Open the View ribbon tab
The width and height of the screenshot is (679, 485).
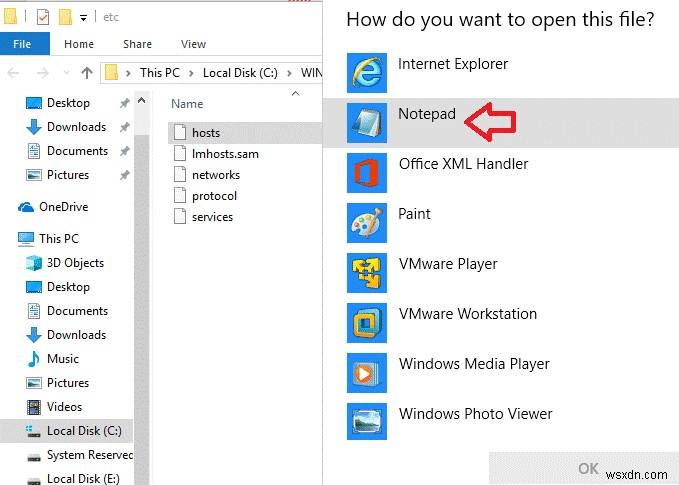tap(194, 44)
